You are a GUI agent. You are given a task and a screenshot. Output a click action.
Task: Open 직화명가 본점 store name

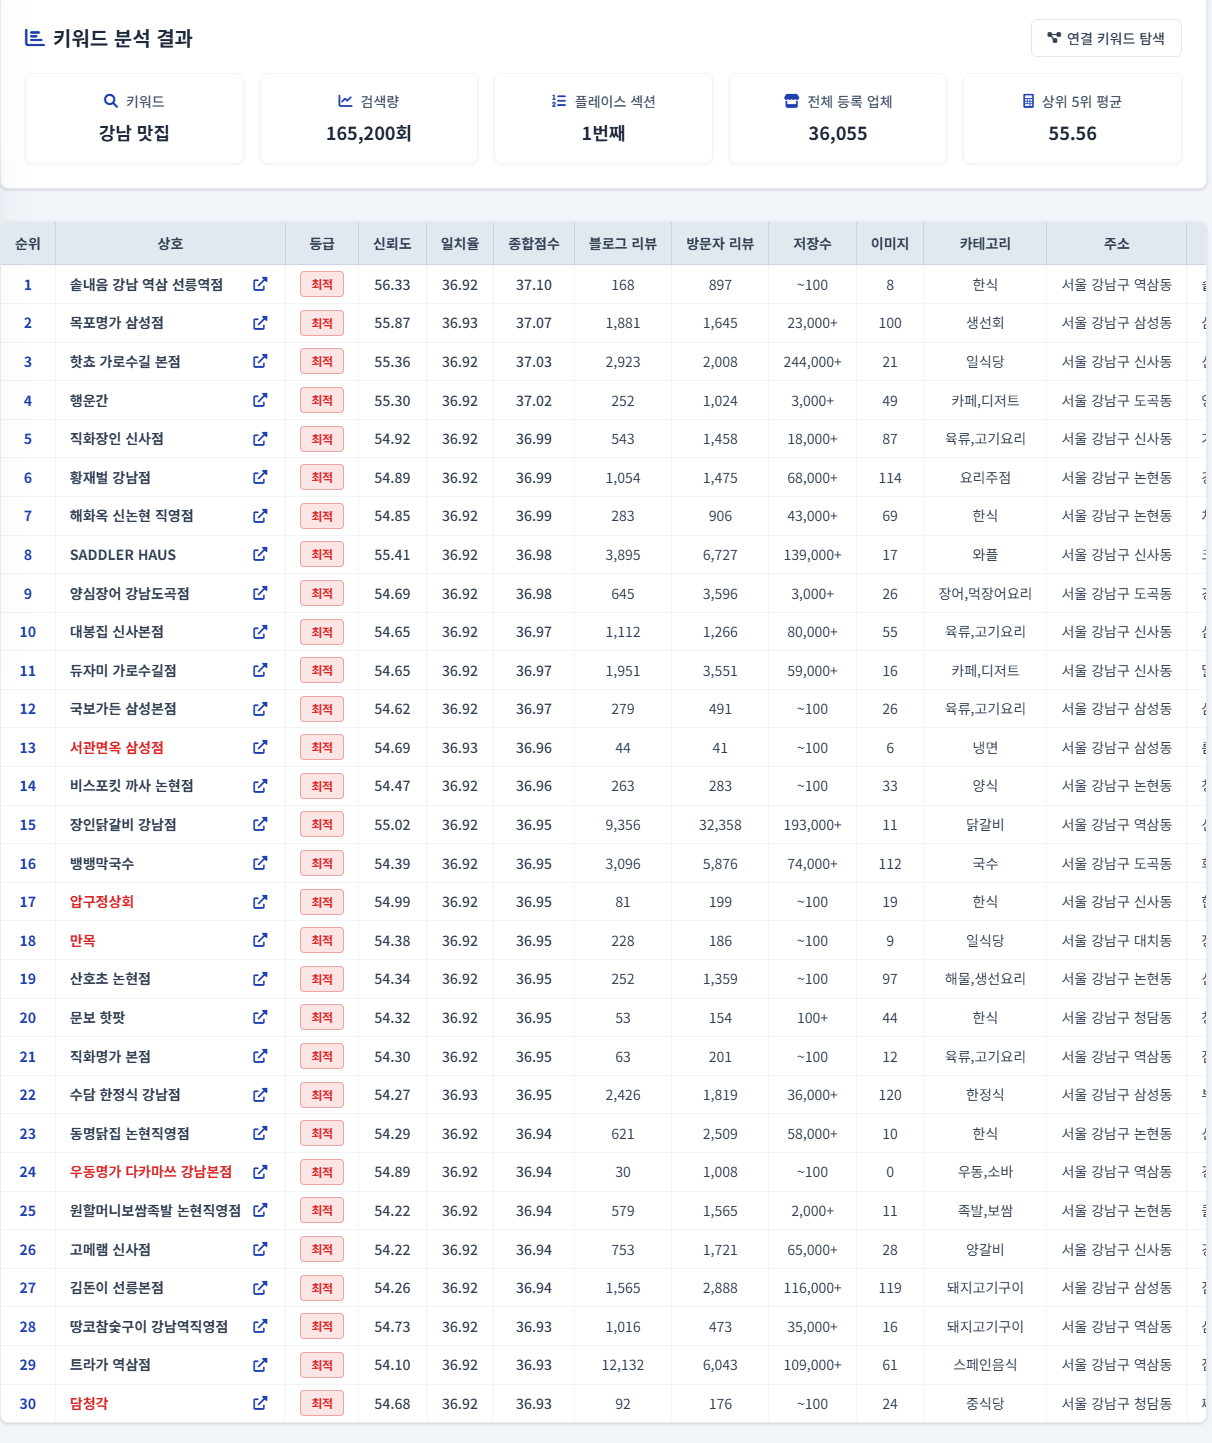(110, 1056)
